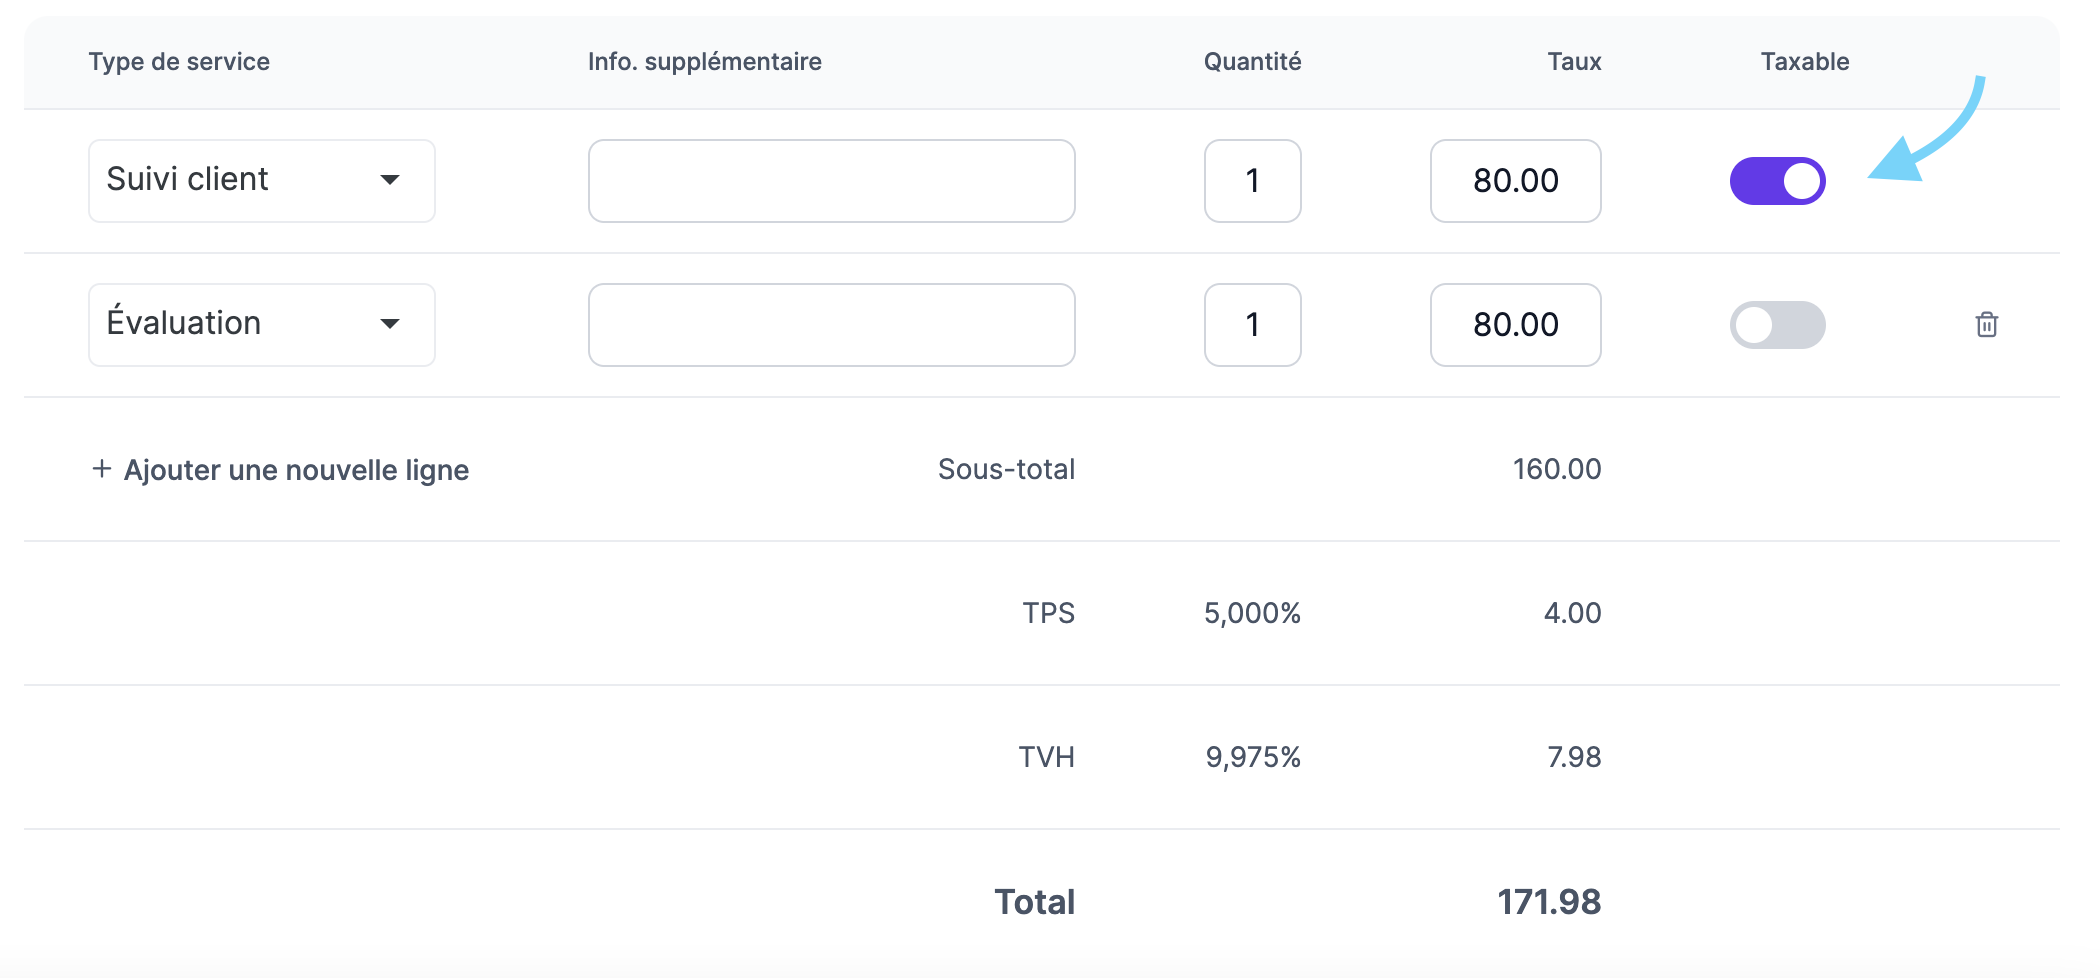Image resolution: width=2100 pixels, height=978 pixels.
Task: Click the Taux column header
Action: 1575,62
